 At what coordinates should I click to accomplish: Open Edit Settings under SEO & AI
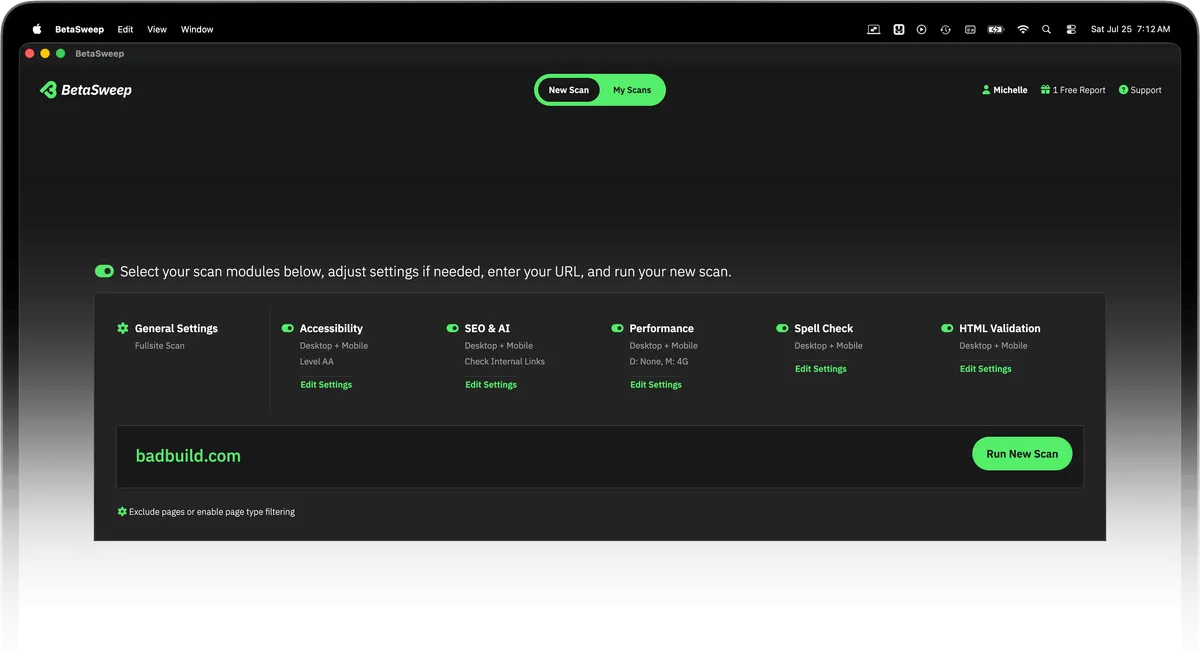click(x=491, y=385)
